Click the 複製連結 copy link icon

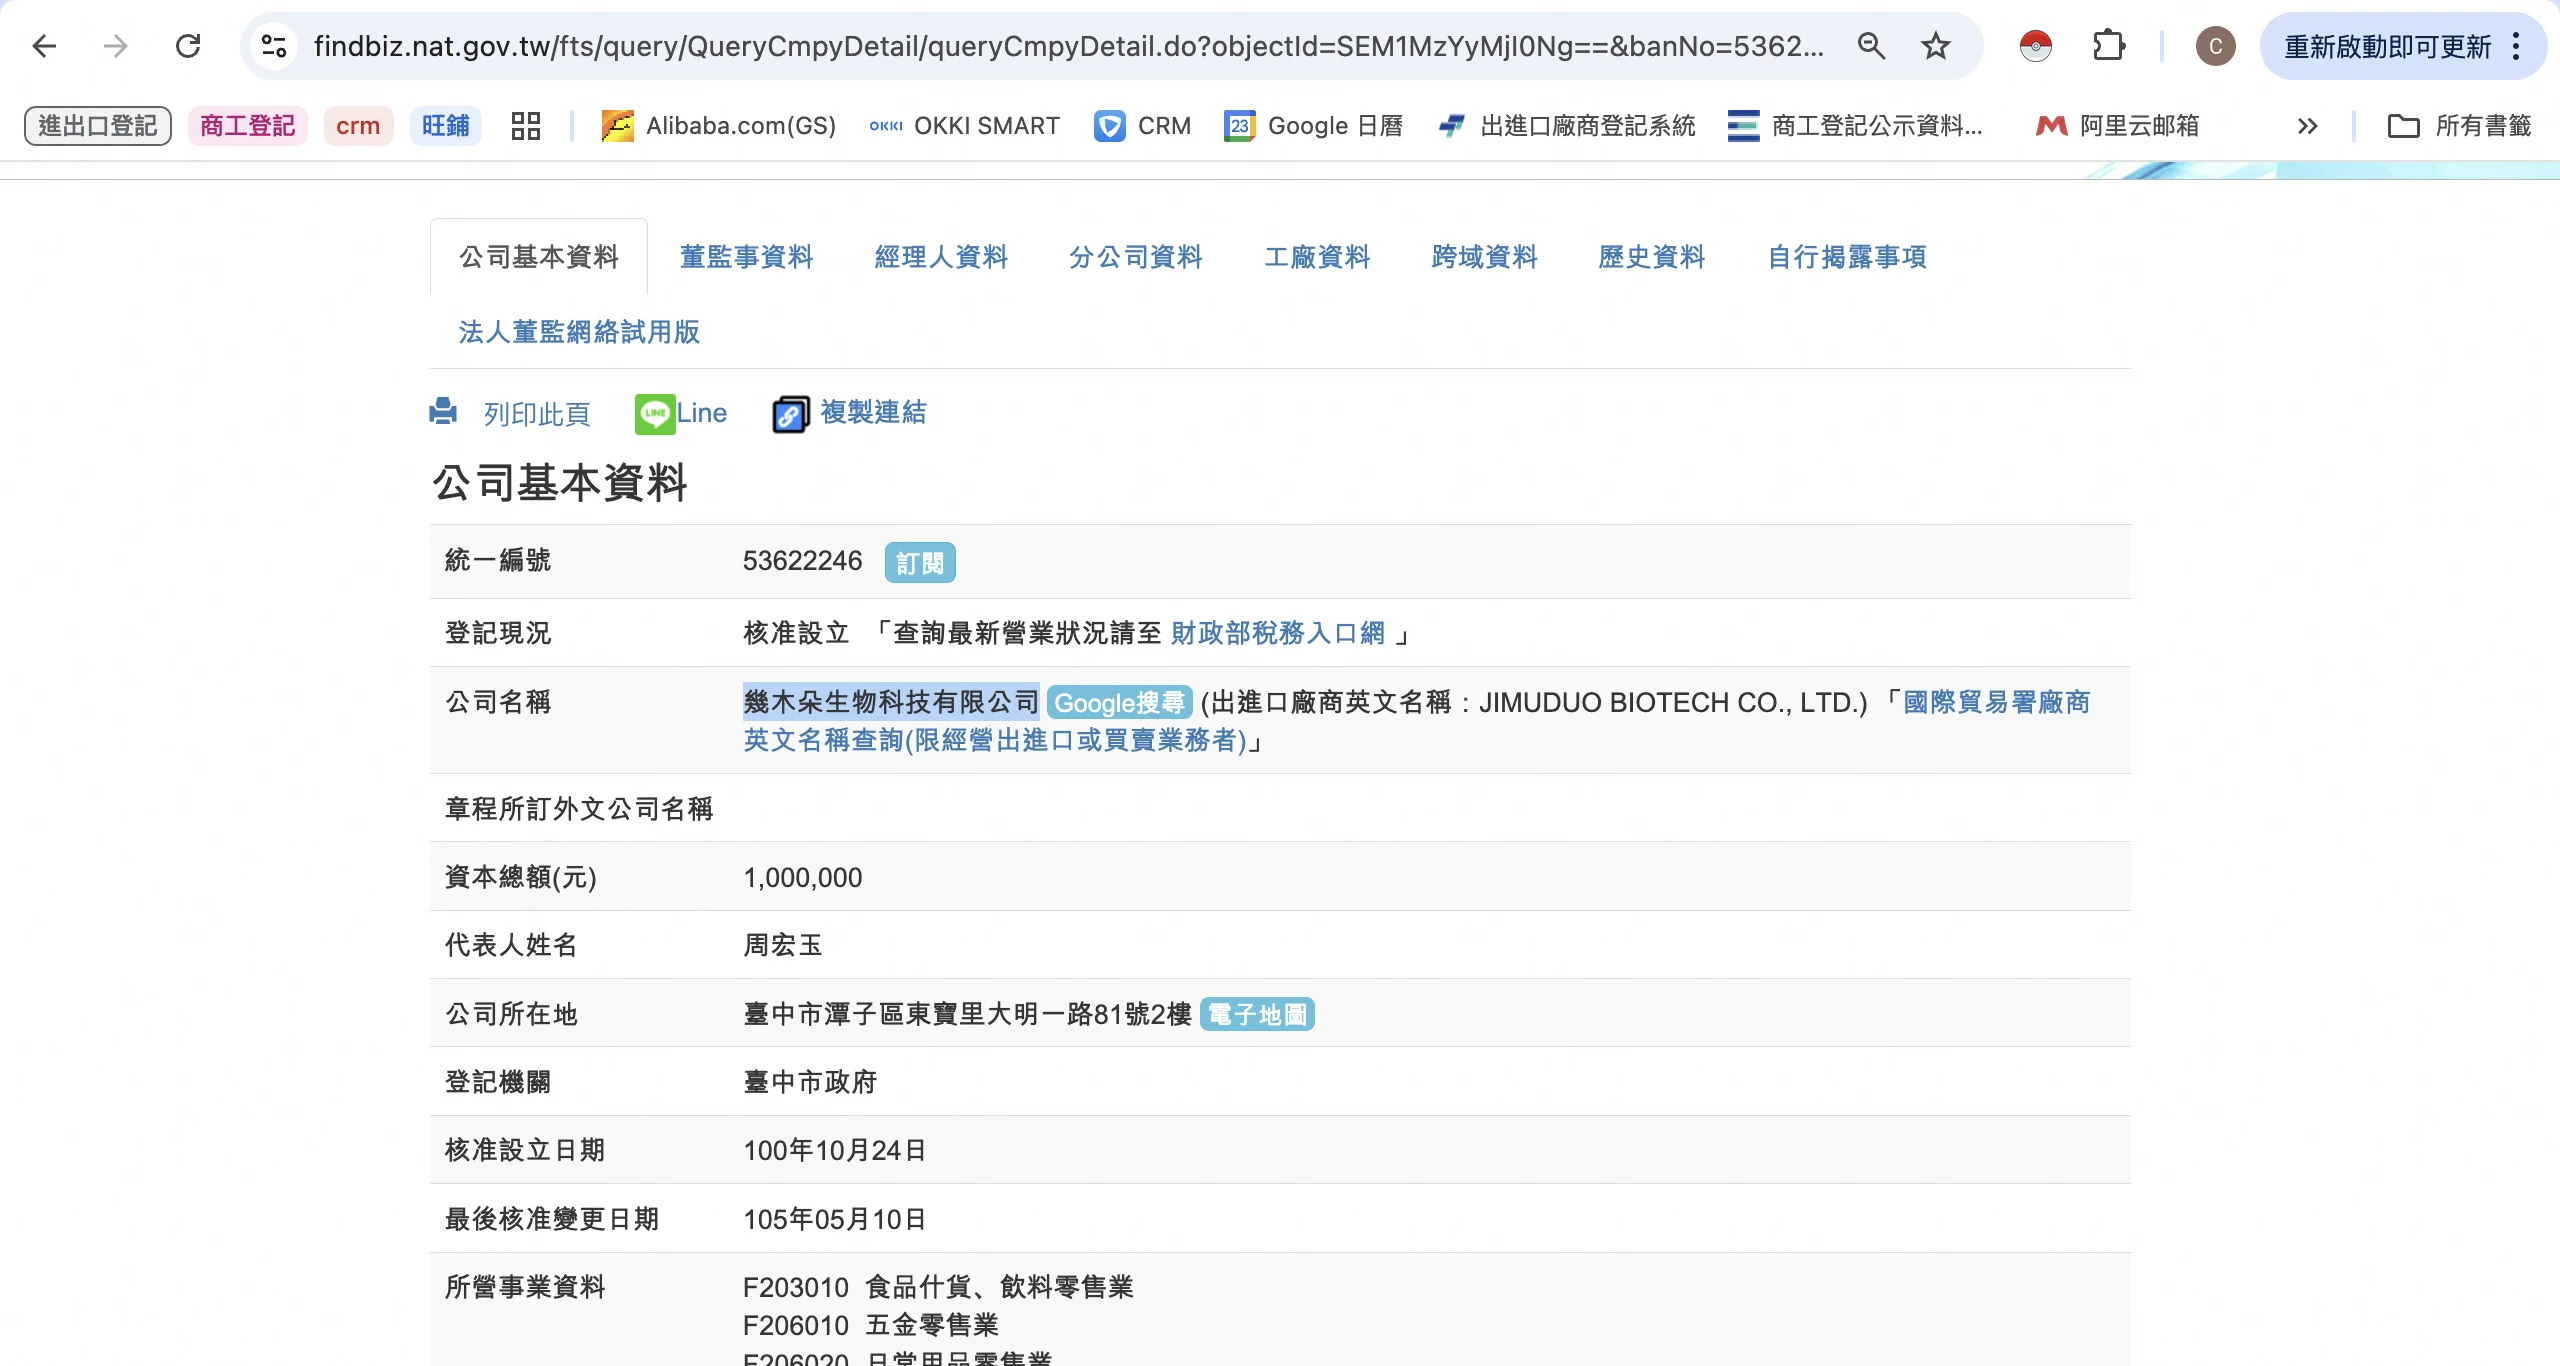790,414
